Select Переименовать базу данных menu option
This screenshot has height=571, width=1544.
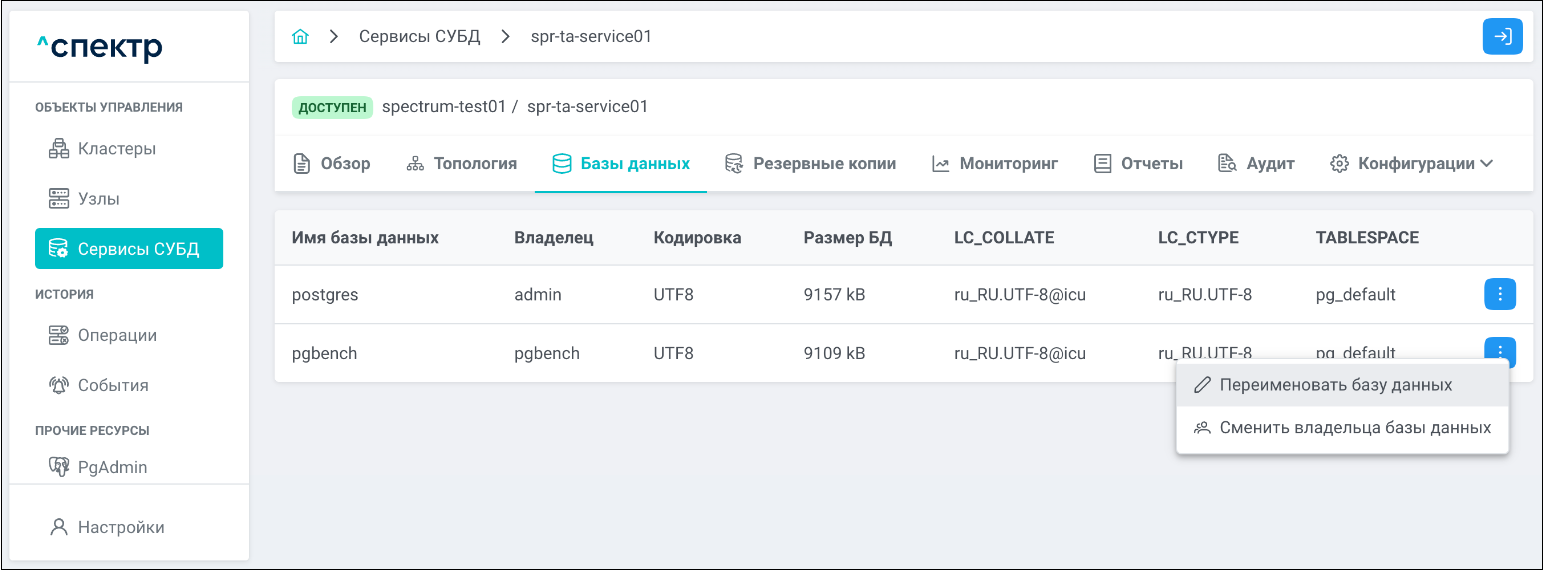(x=1335, y=385)
